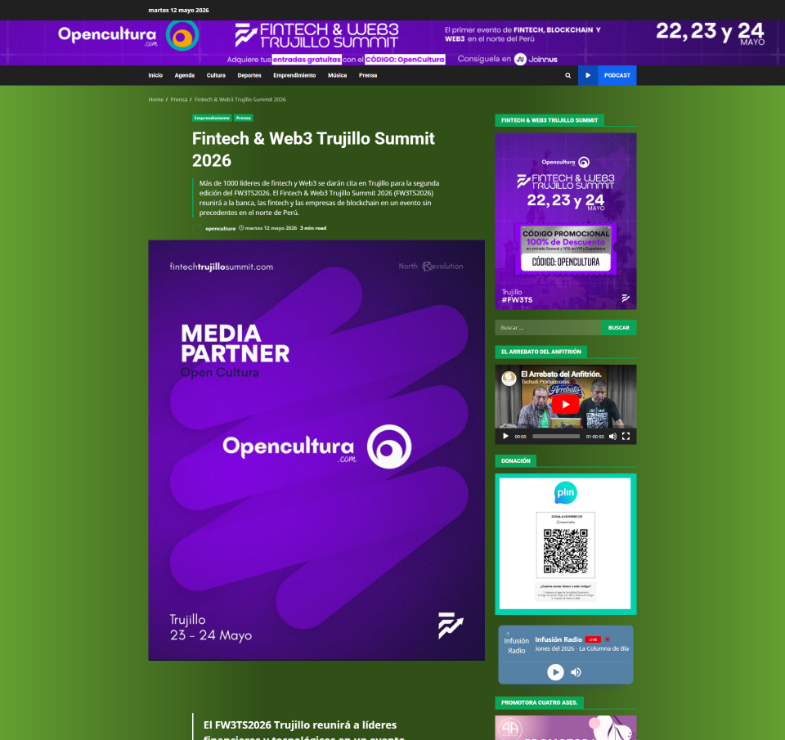
Task: Select the Música menu item
Action: pyautogui.click(x=337, y=76)
